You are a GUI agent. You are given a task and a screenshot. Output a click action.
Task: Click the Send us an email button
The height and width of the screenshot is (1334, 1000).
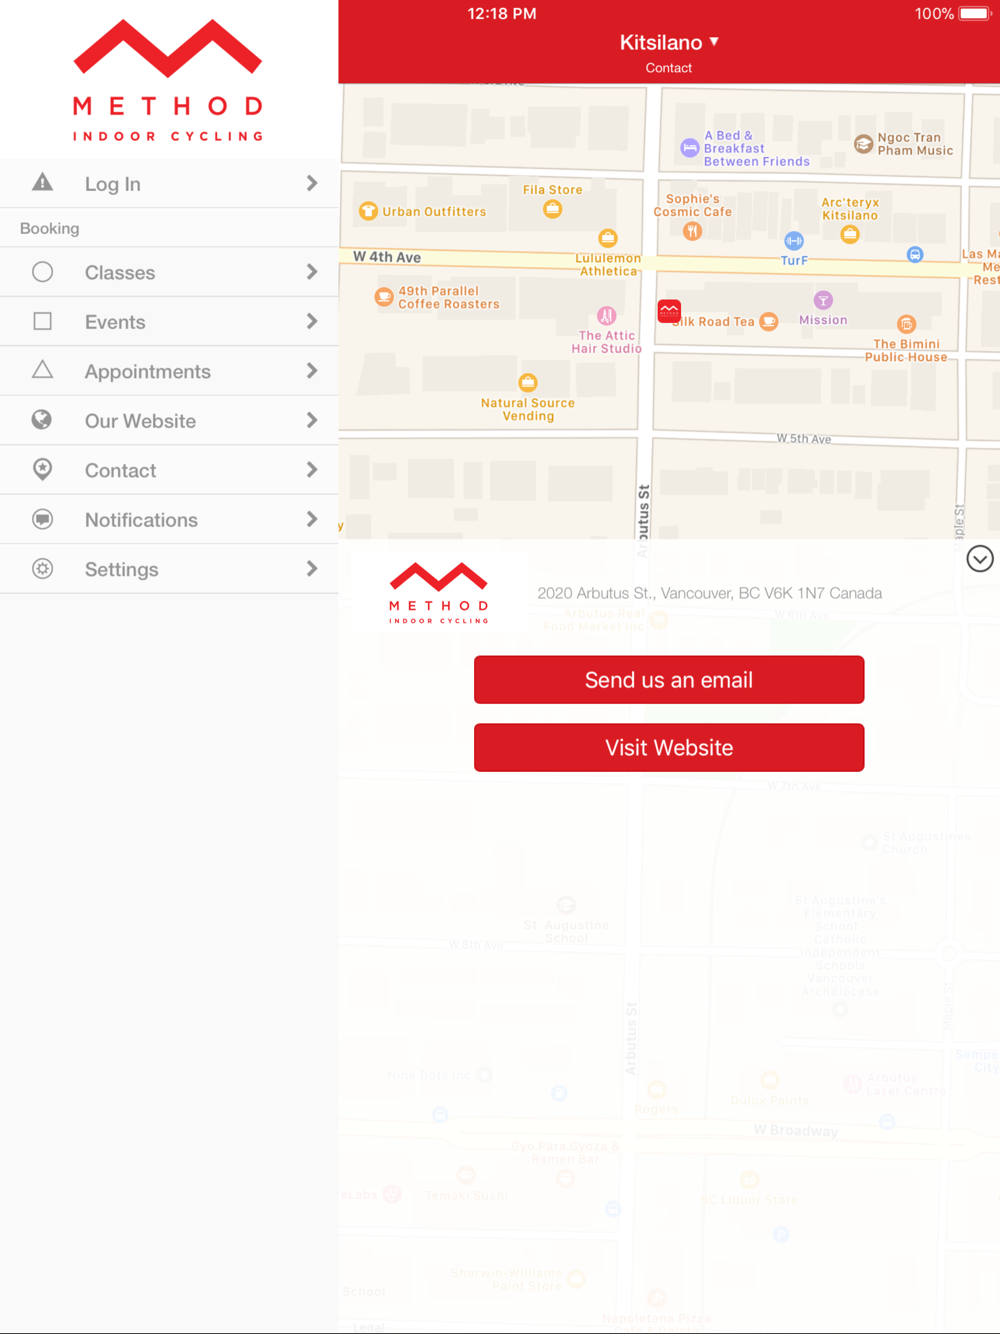[x=669, y=680]
